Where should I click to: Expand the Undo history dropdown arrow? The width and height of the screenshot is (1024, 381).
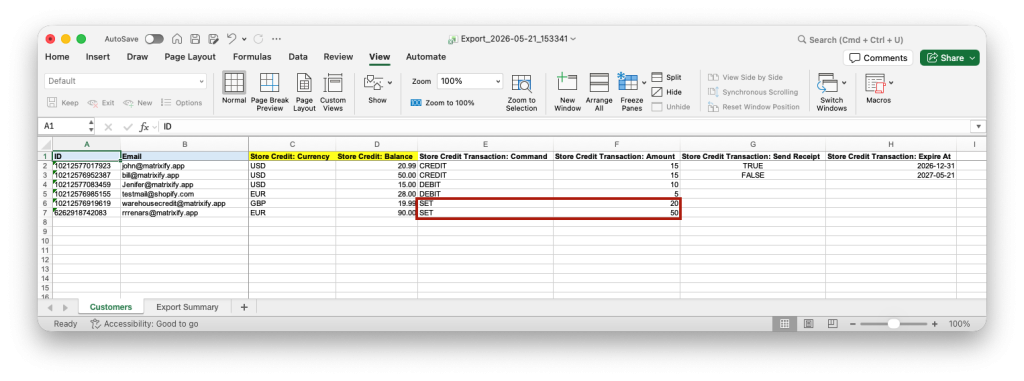click(244, 39)
